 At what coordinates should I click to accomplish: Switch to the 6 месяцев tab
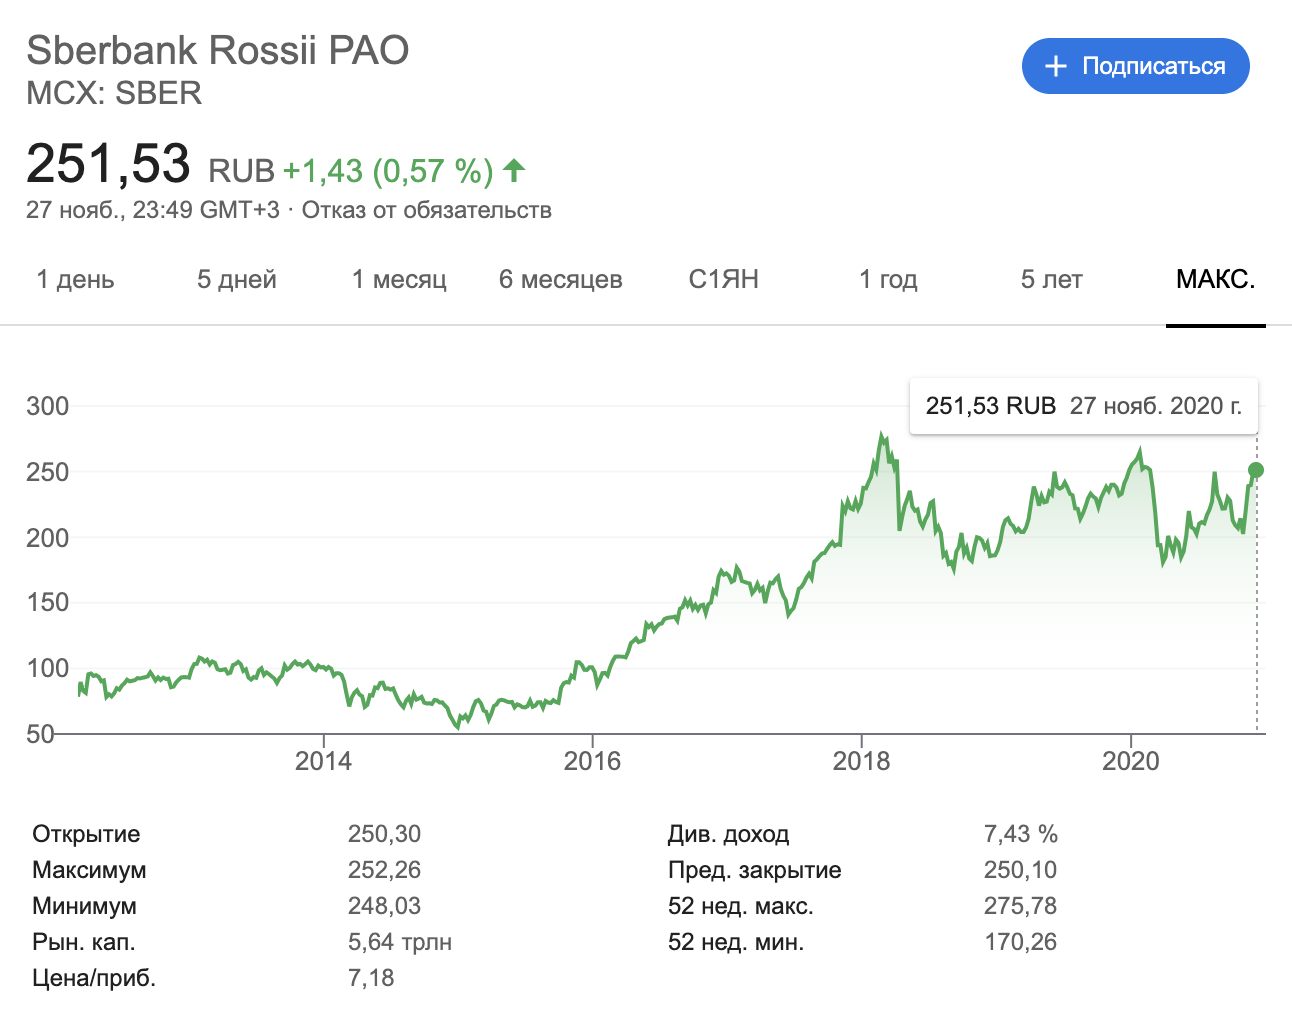(x=561, y=279)
